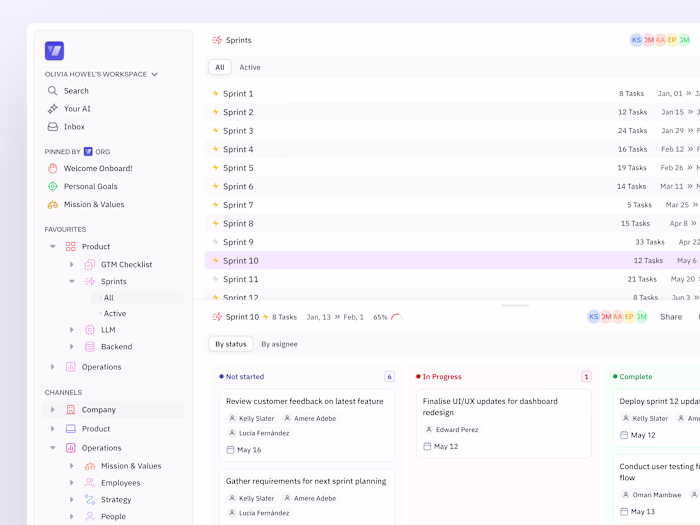The image size is (700, 525).
Task: Open Olivia Howel's Workspace dropdown
Action: pyautogui.click(x=101, y=74)
